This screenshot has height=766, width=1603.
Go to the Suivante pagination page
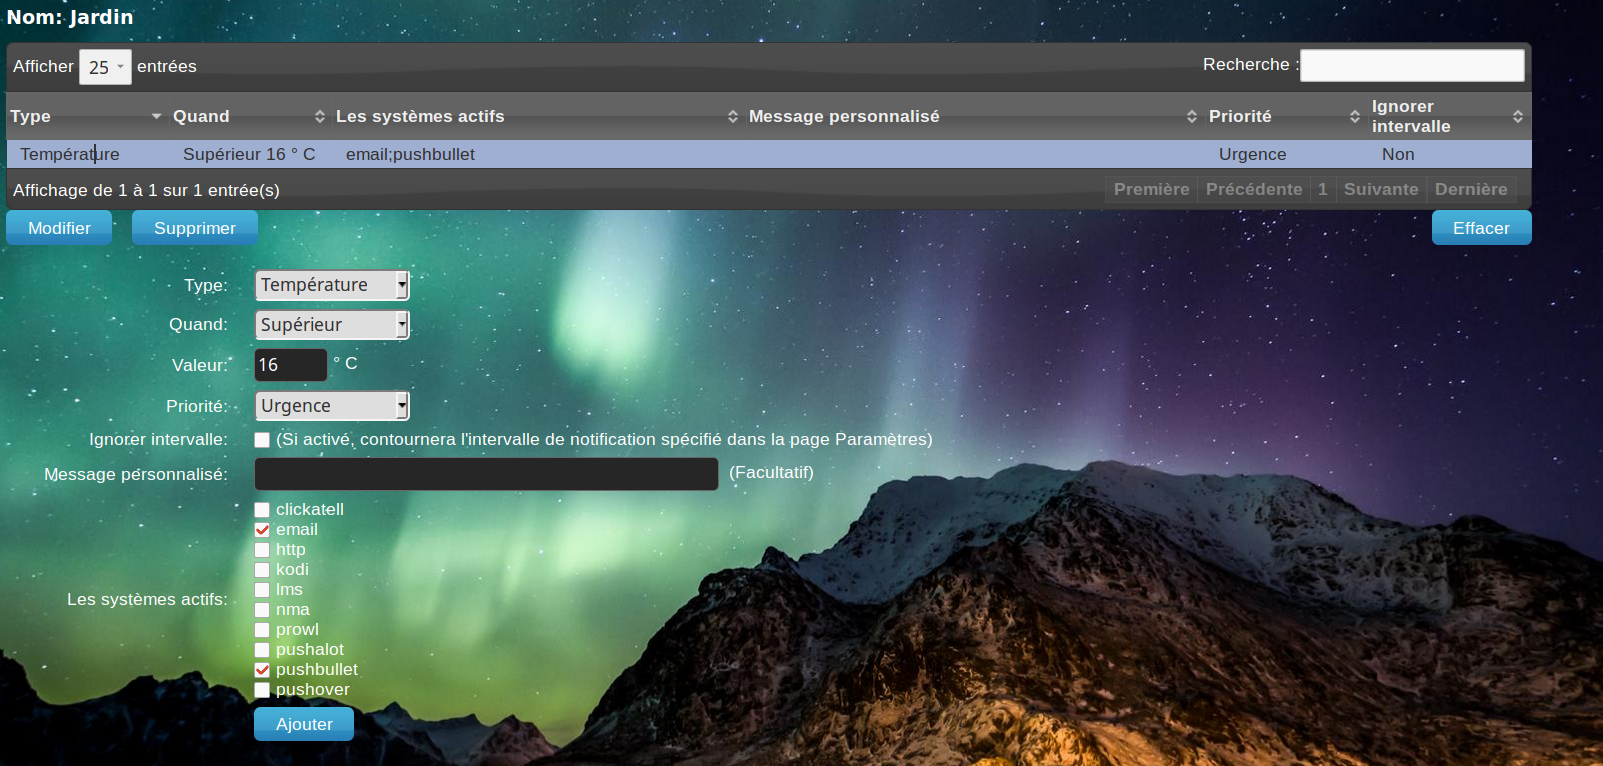1381,189
